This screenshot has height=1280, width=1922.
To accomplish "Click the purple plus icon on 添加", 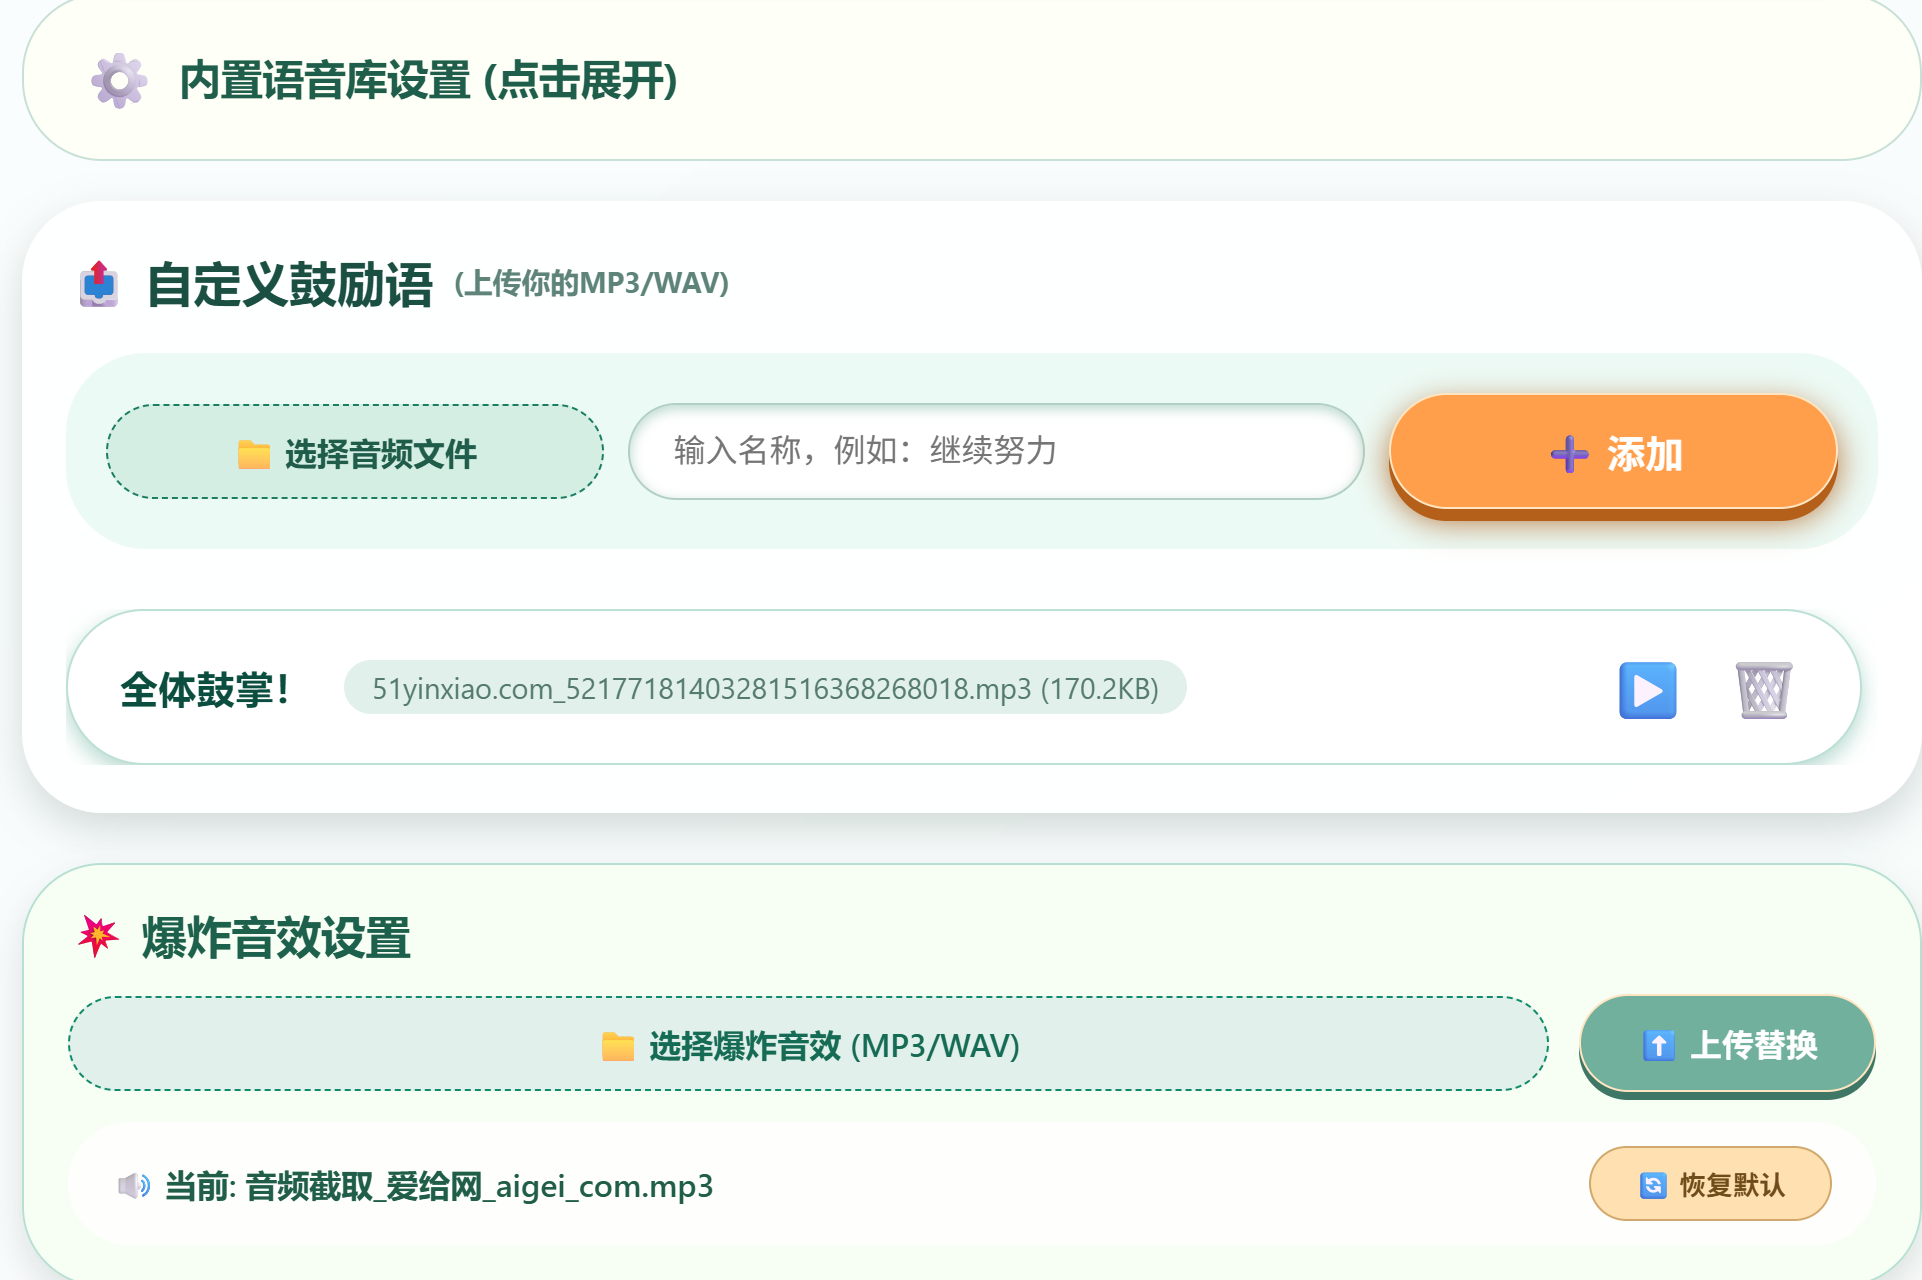I will (x=1569, y=454).
